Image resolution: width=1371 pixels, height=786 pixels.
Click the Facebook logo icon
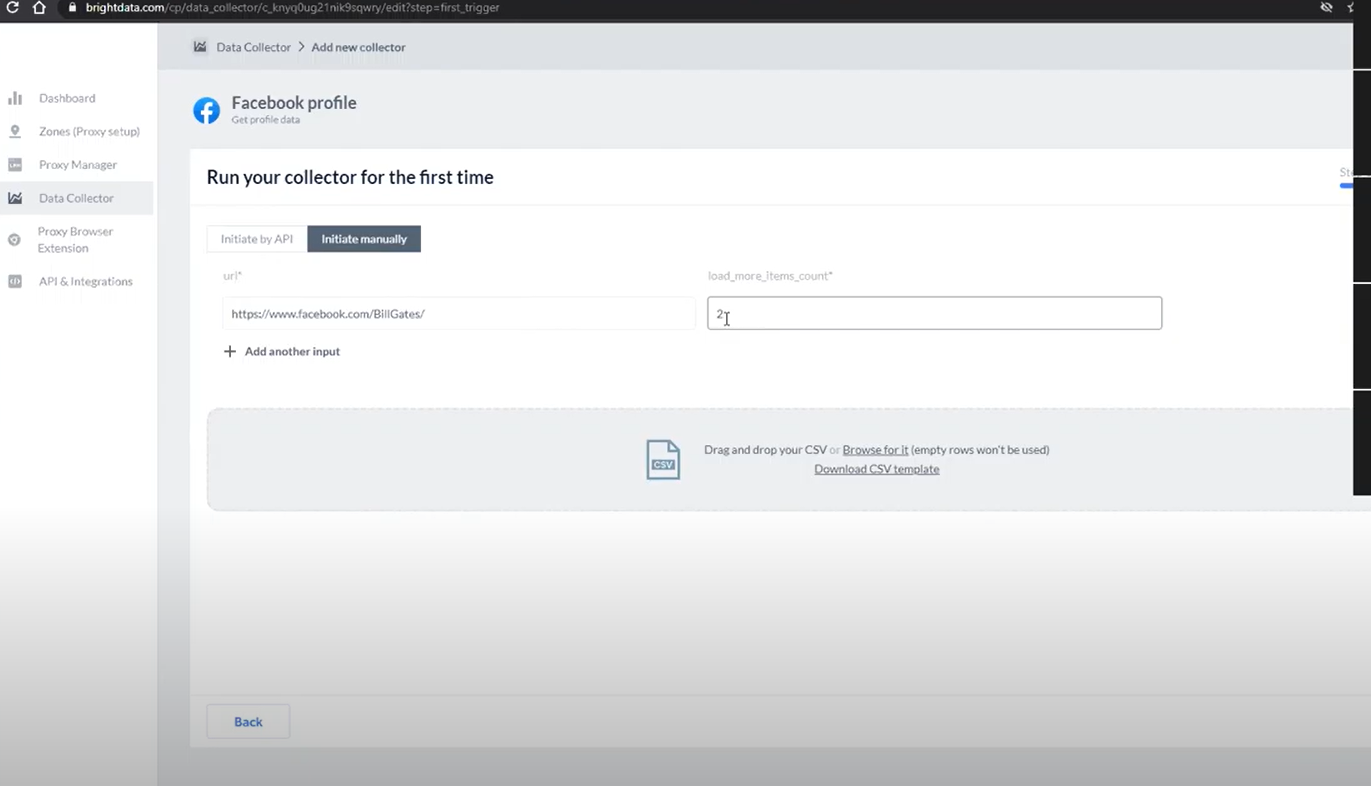(x=207, y=110)
